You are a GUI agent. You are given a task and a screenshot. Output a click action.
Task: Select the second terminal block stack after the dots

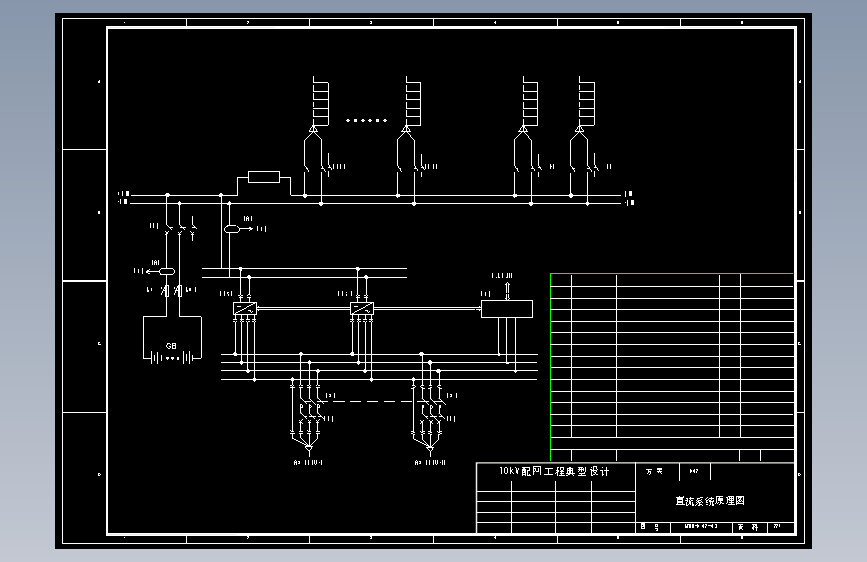tap(413, 102)
